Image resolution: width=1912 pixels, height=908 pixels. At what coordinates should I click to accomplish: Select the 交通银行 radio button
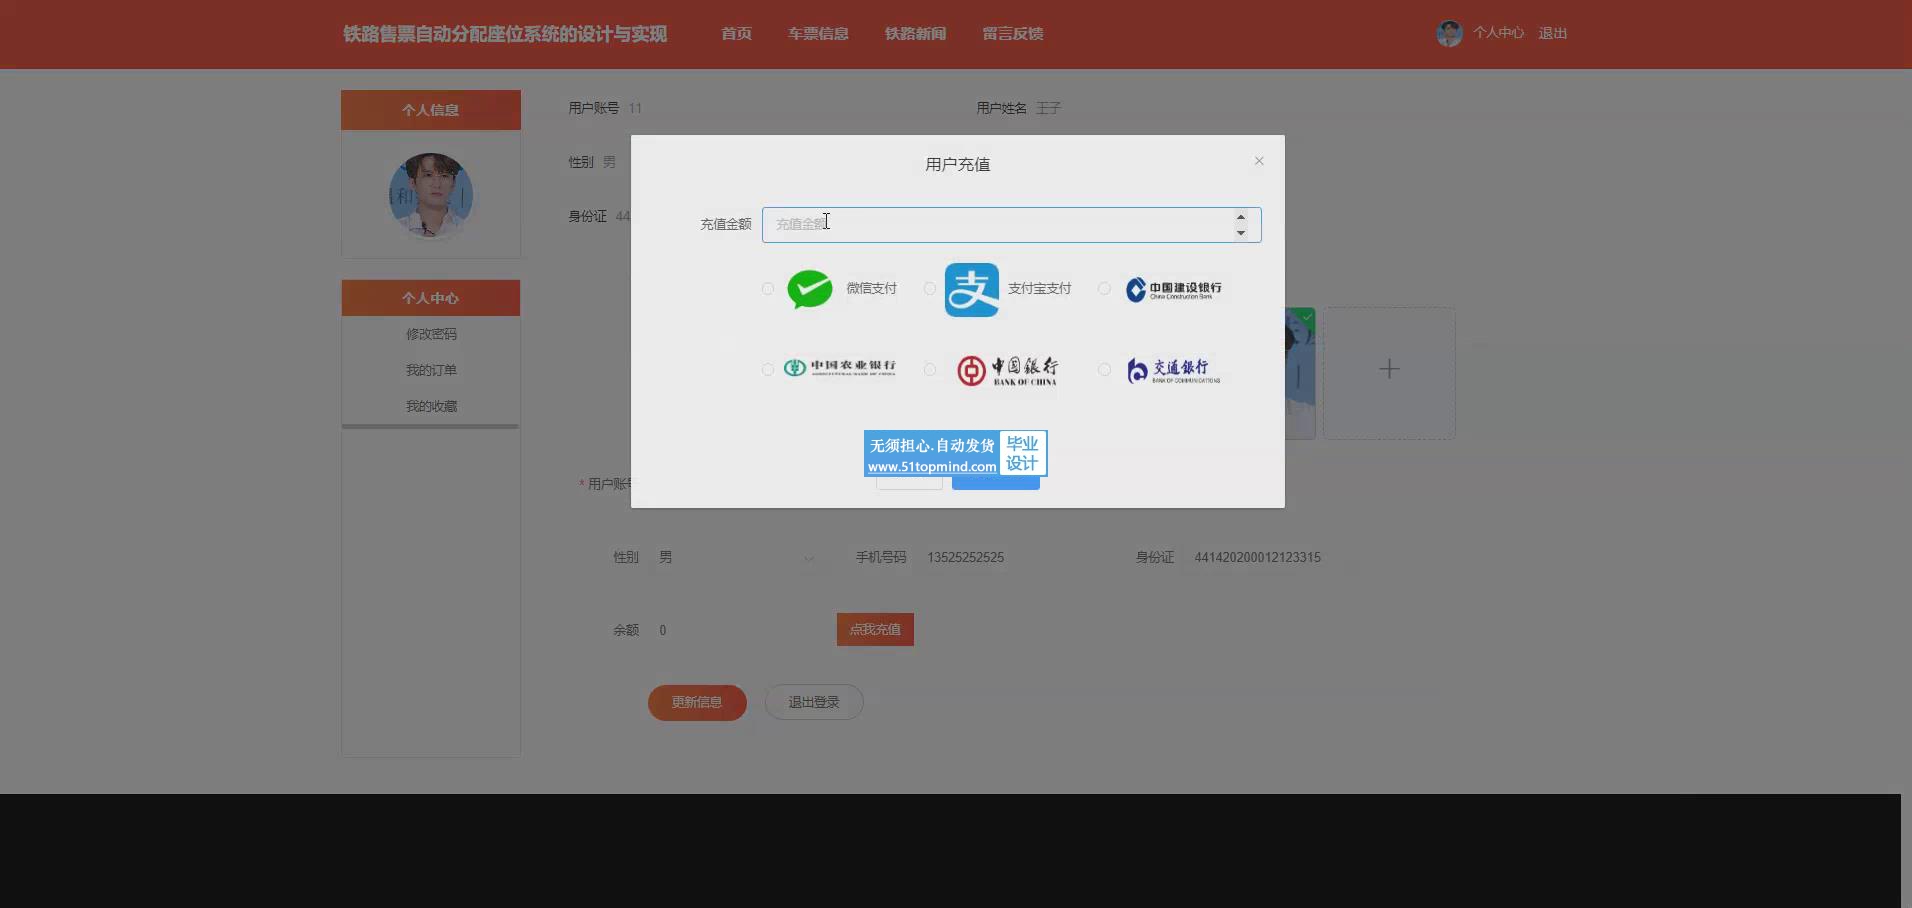tap(1104, 369)
